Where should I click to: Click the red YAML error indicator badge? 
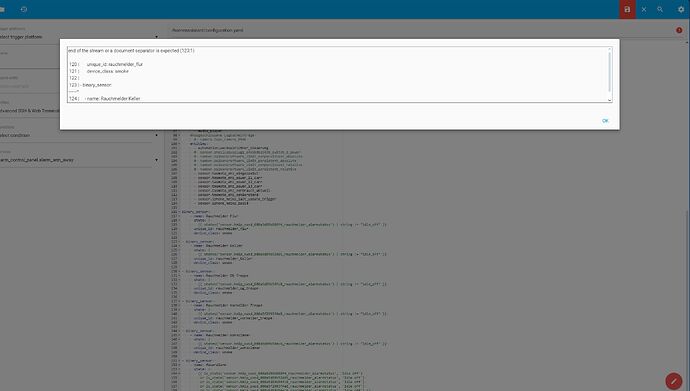[679, 30]
